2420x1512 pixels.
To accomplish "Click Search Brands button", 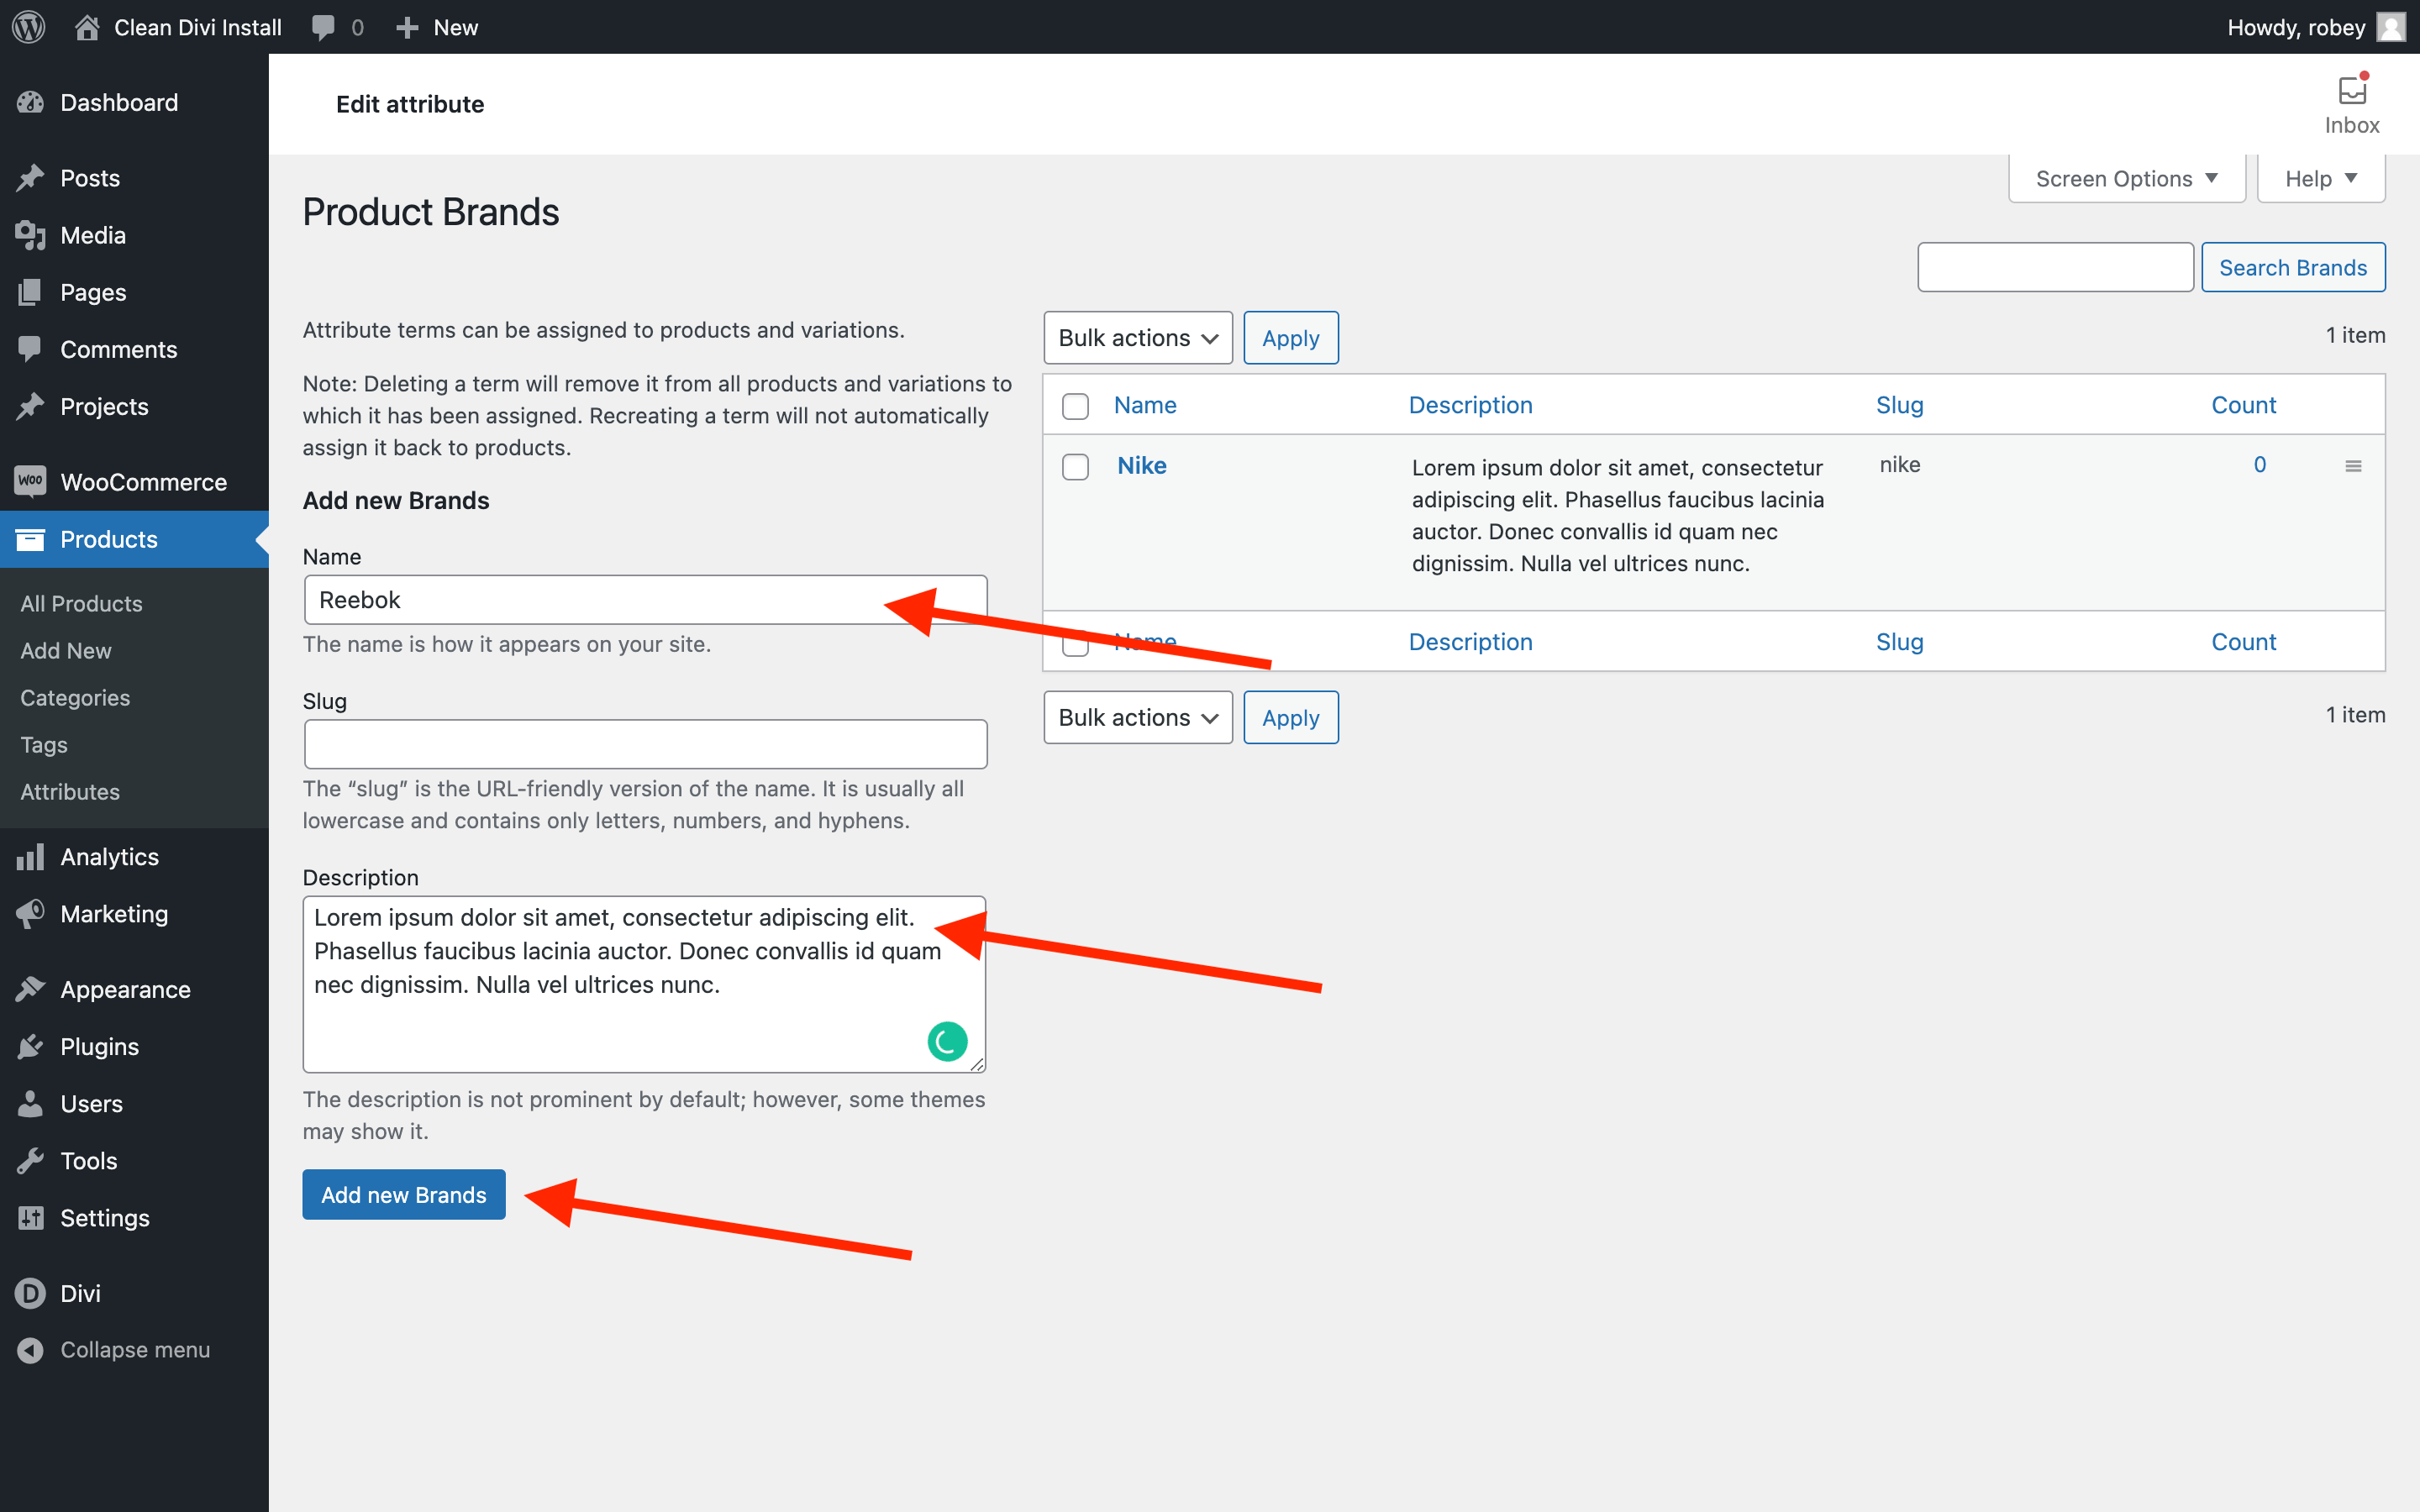I will [x=2293, y=267].
